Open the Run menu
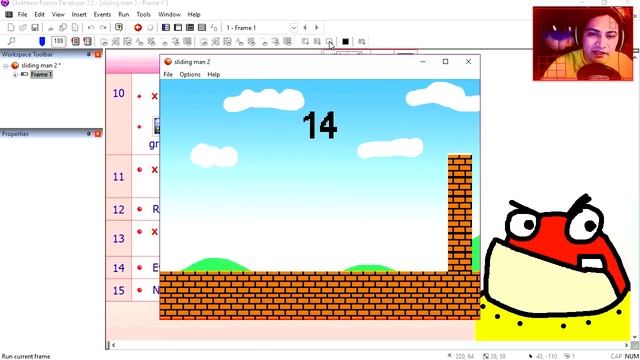640x360 pixels. pos(124,14)
